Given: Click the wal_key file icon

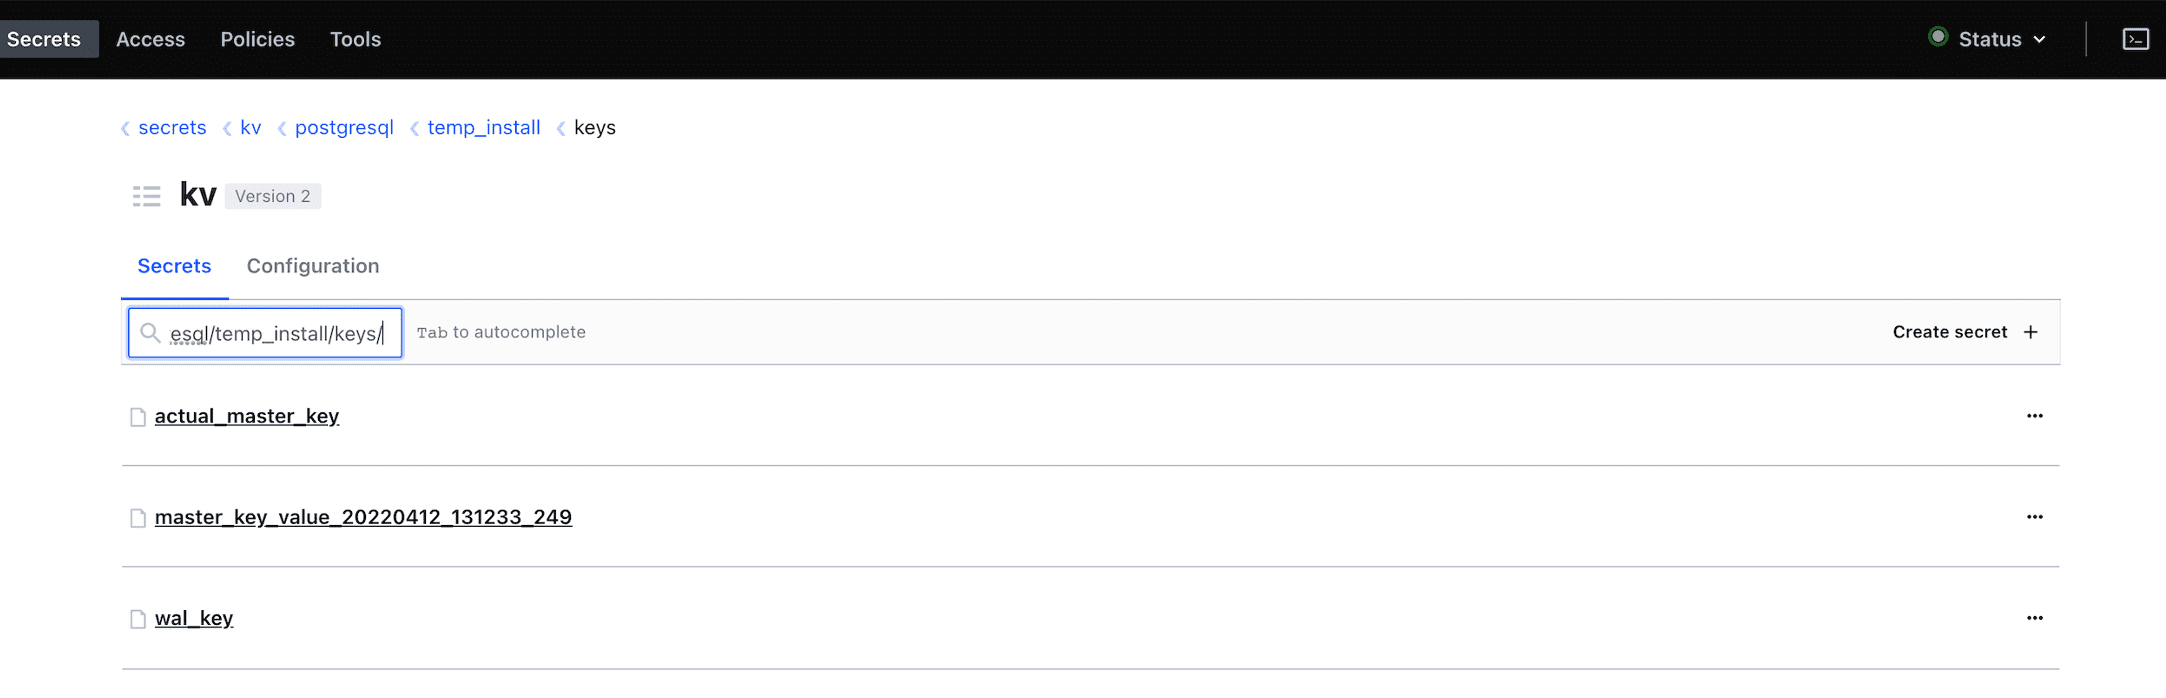Looking at the screenshot, I should (138, 619).
